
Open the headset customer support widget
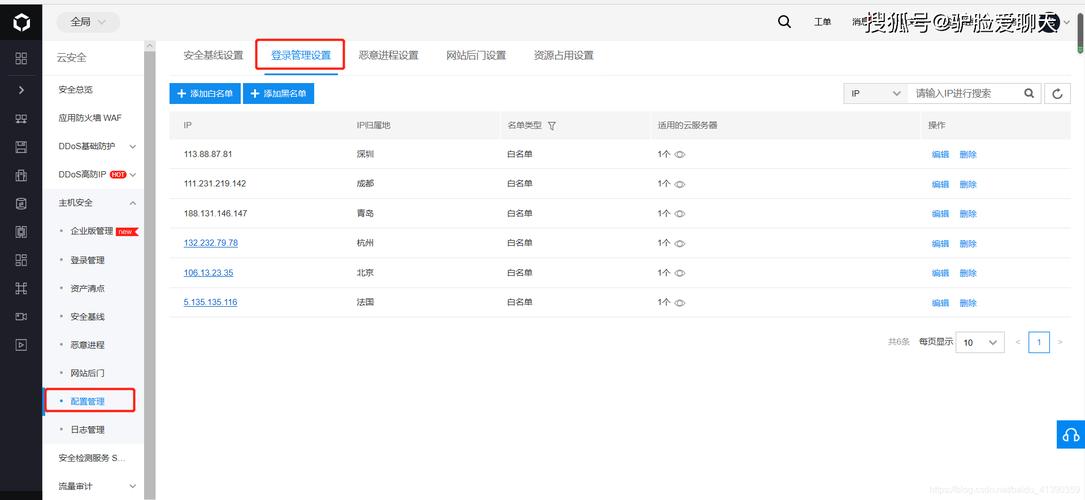1070,434
